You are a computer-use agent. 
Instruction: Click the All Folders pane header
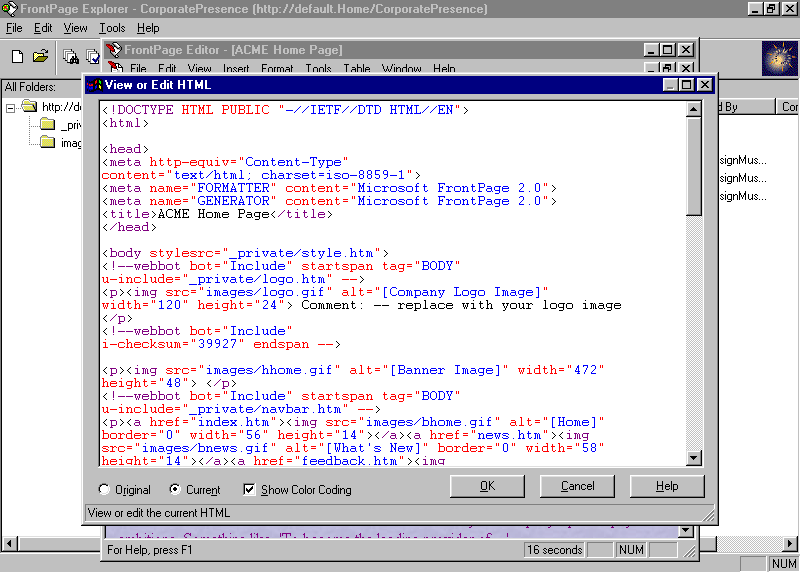point(42,87)
